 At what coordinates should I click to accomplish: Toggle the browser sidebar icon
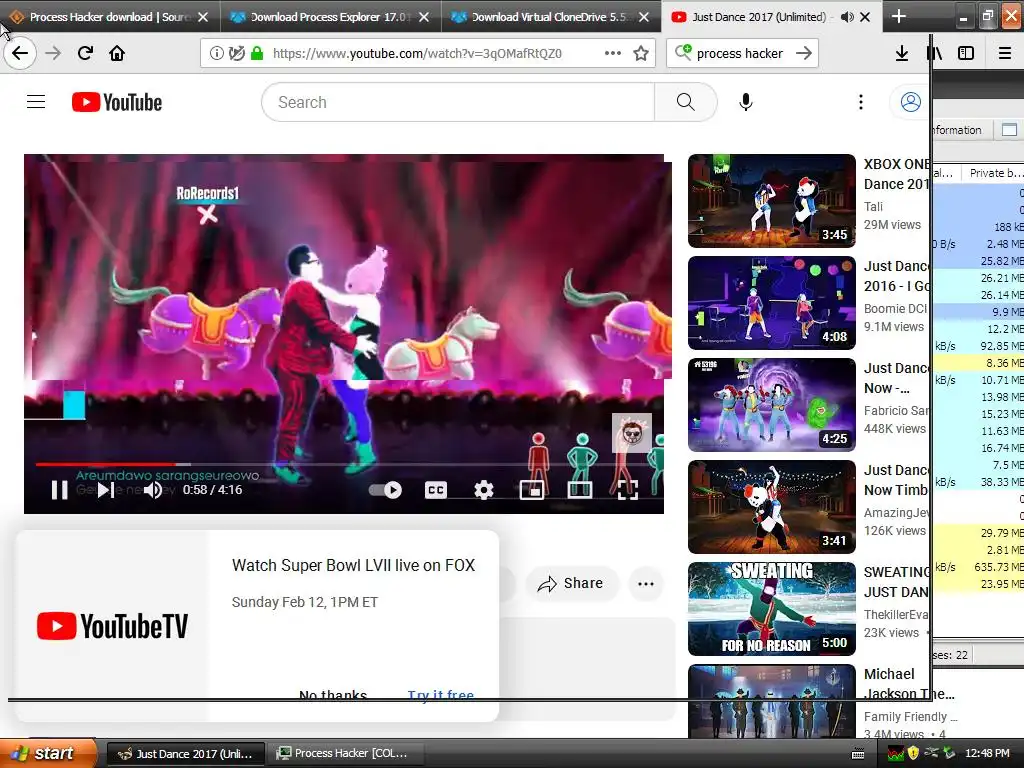[966, 53]
